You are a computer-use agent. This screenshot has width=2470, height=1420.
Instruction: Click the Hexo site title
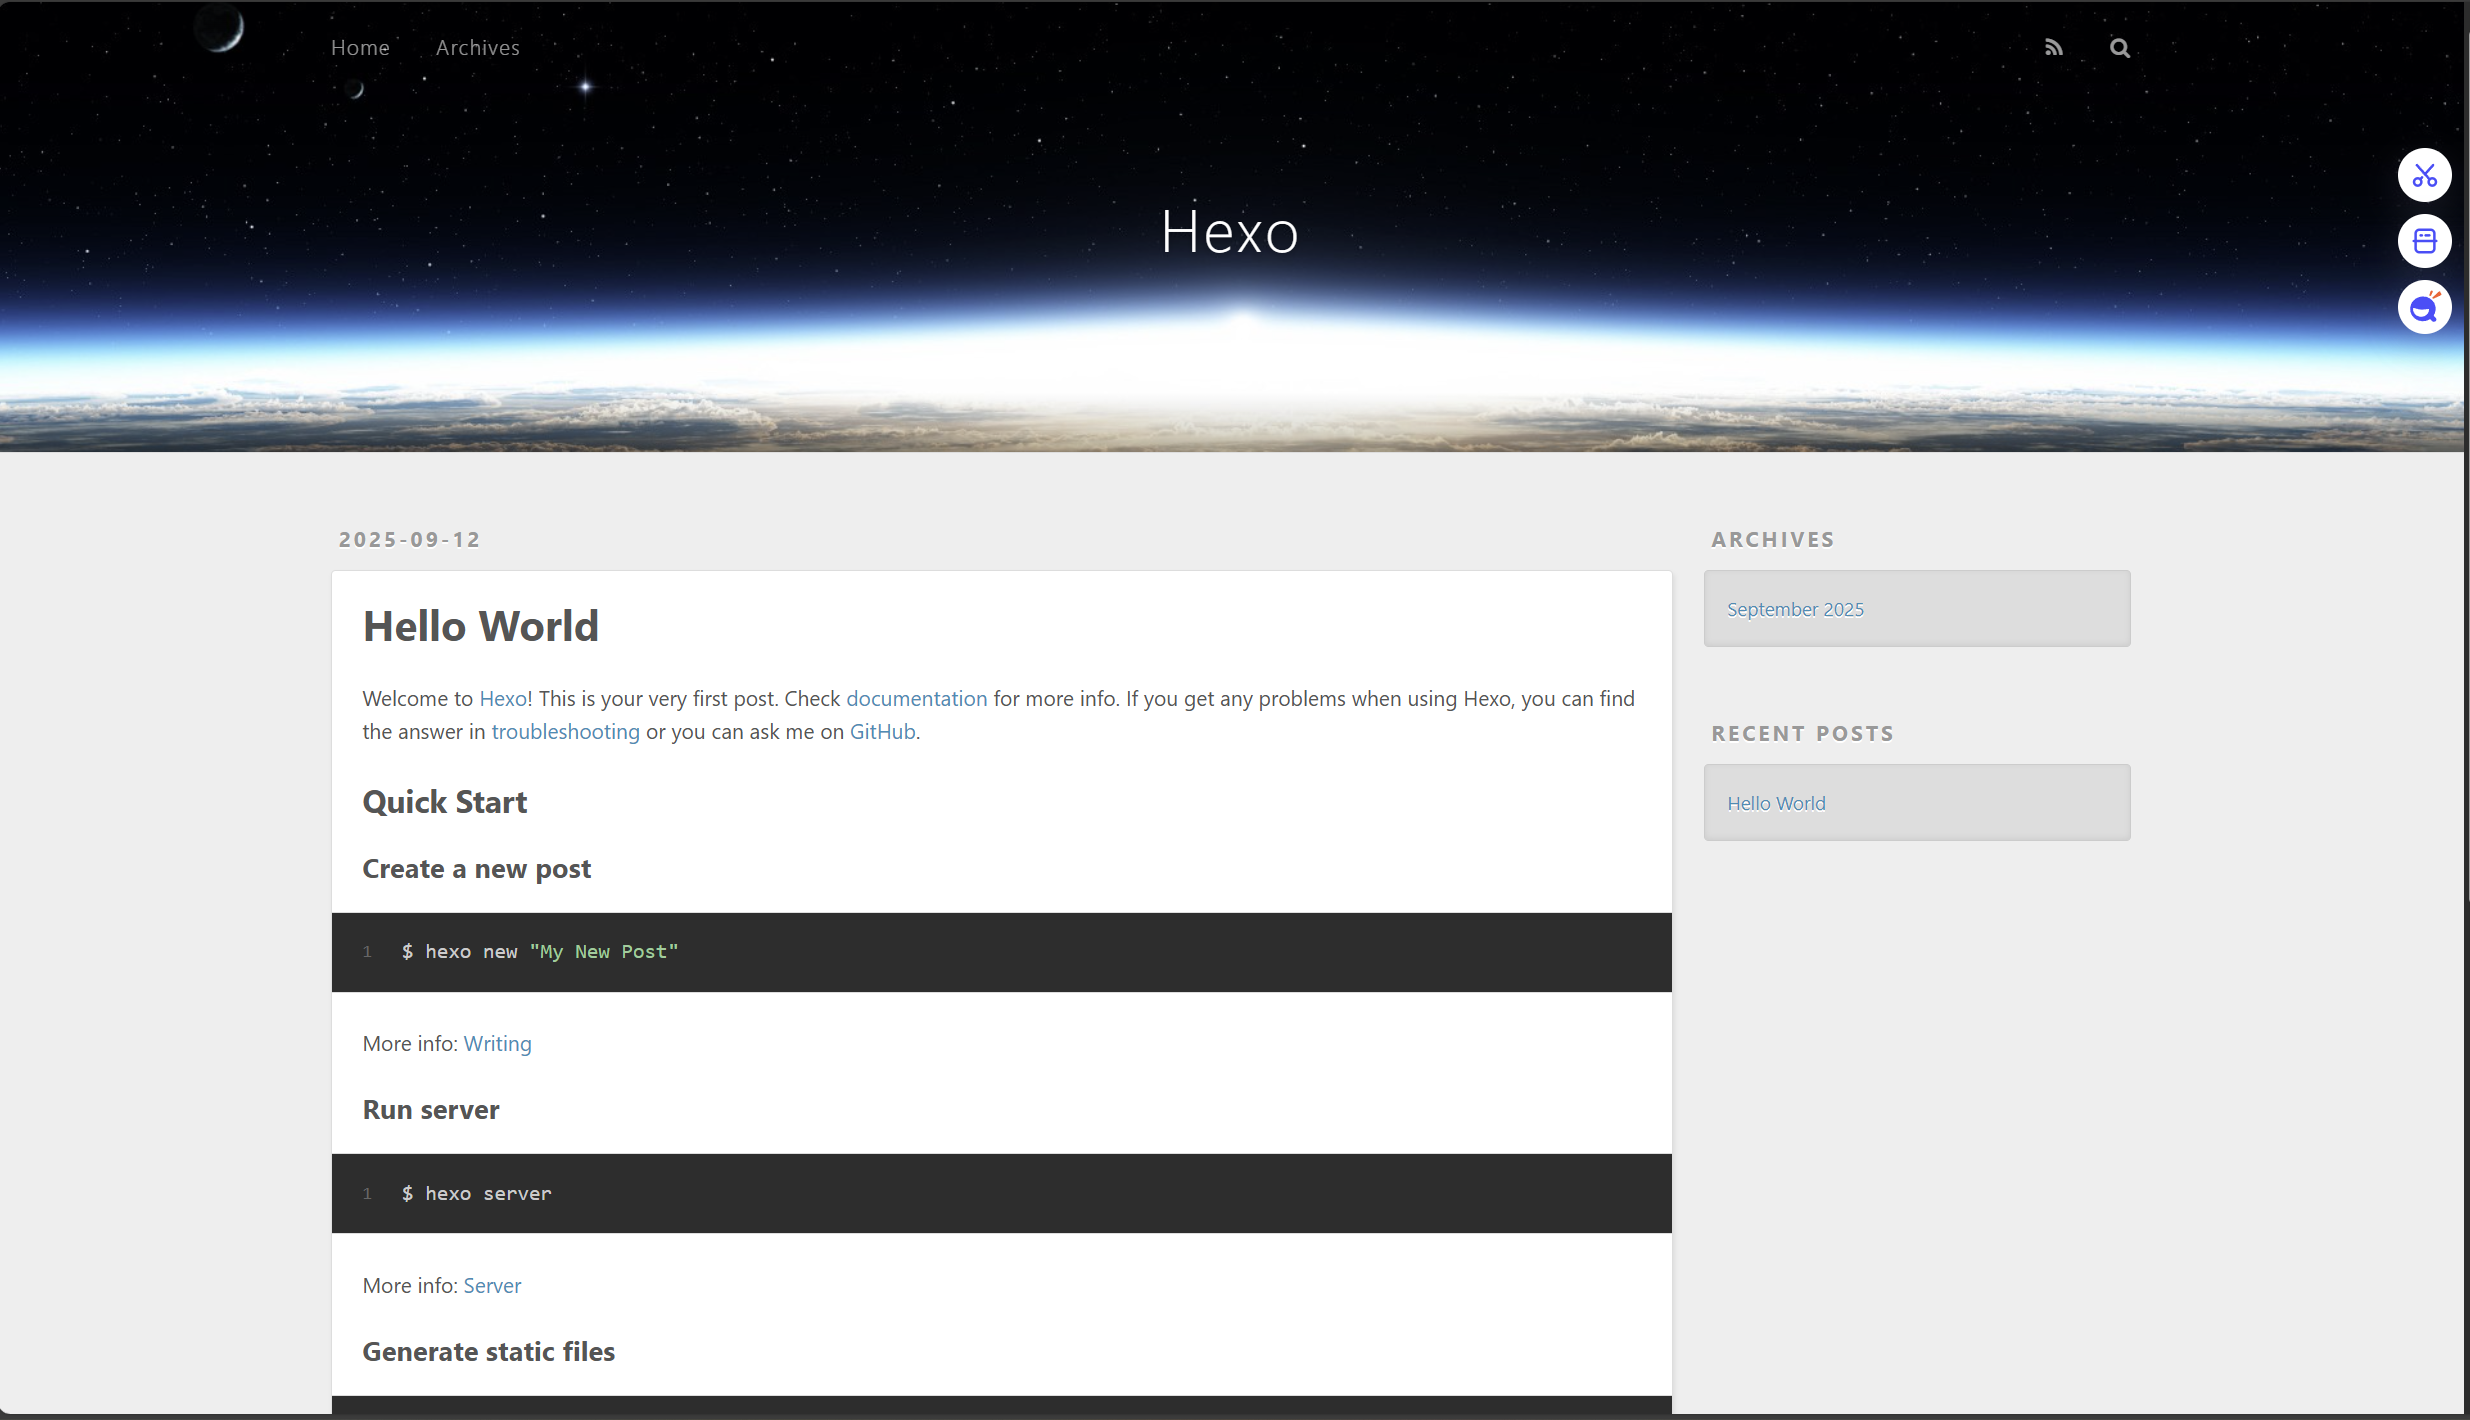[1230, 231]
